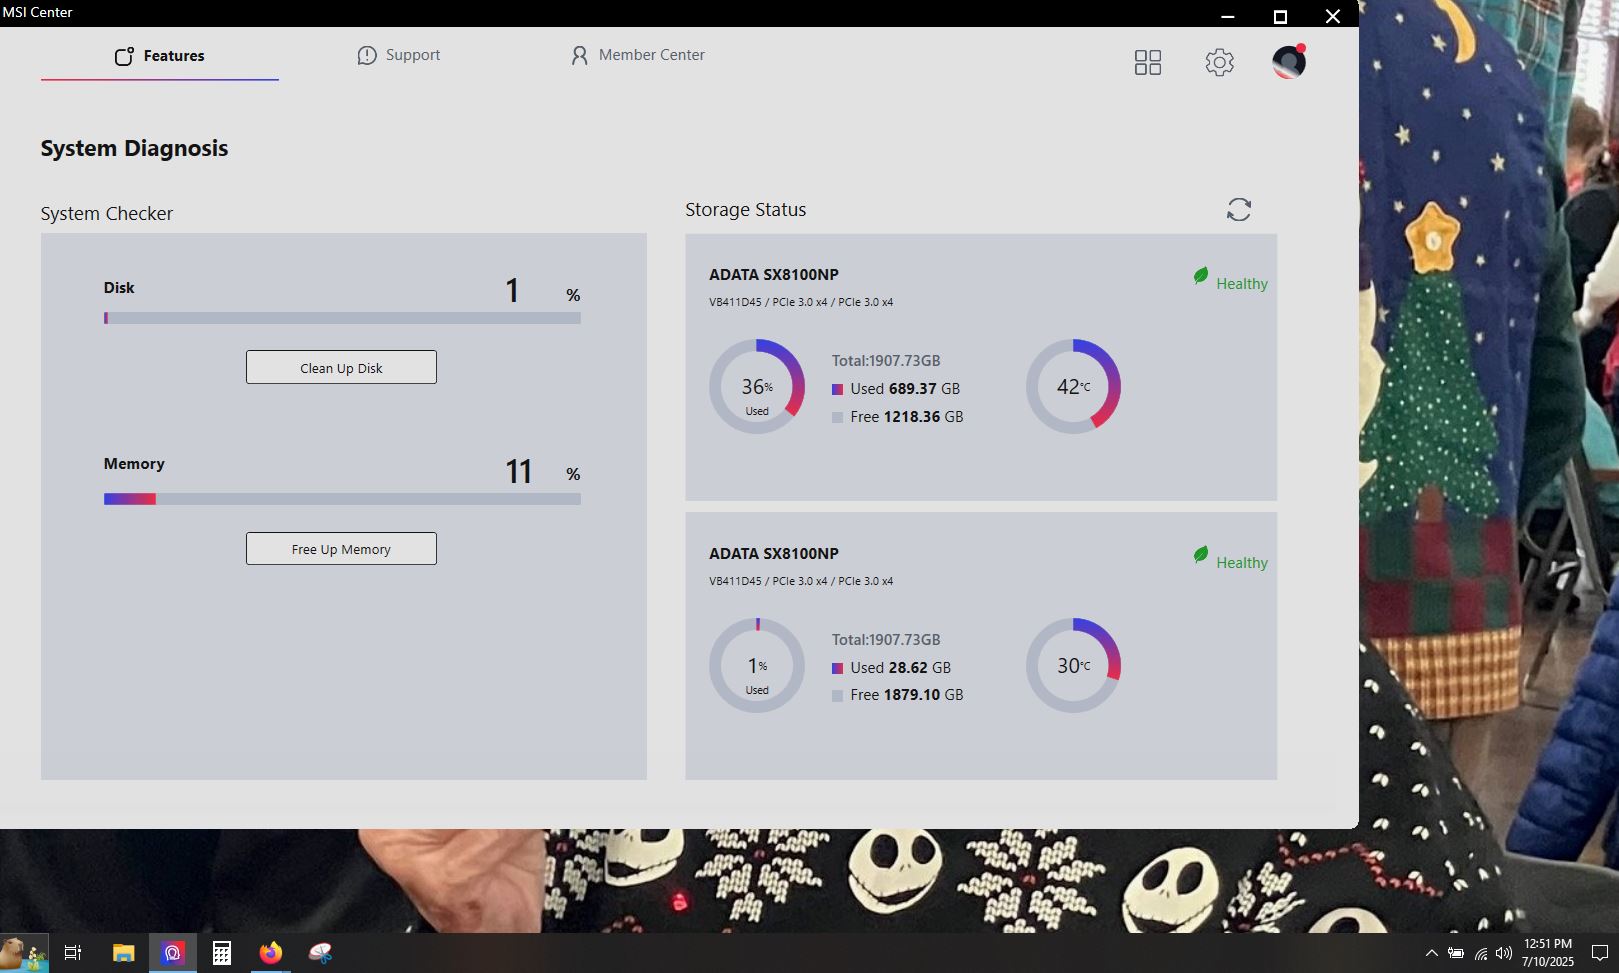Open the Wi-Fi network tray icon

click(x=1481, y=953)
